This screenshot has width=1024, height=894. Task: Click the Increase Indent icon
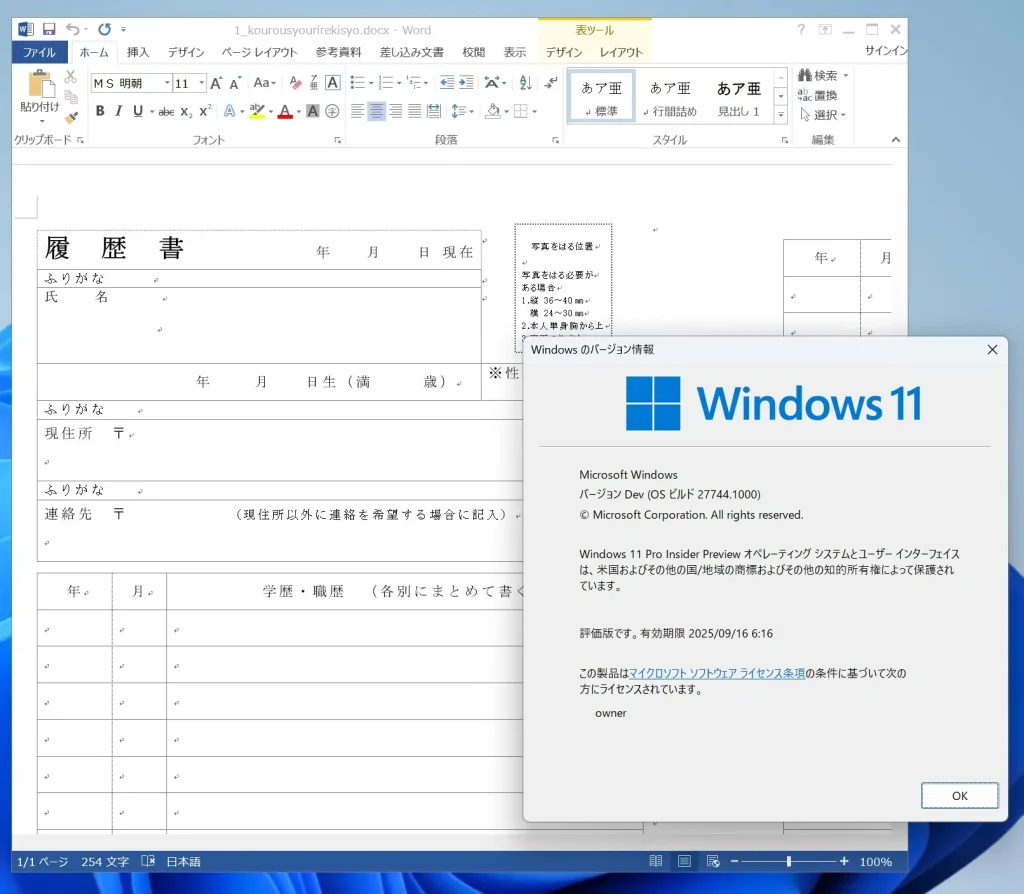pyautogui.click(x=466, y=82)
